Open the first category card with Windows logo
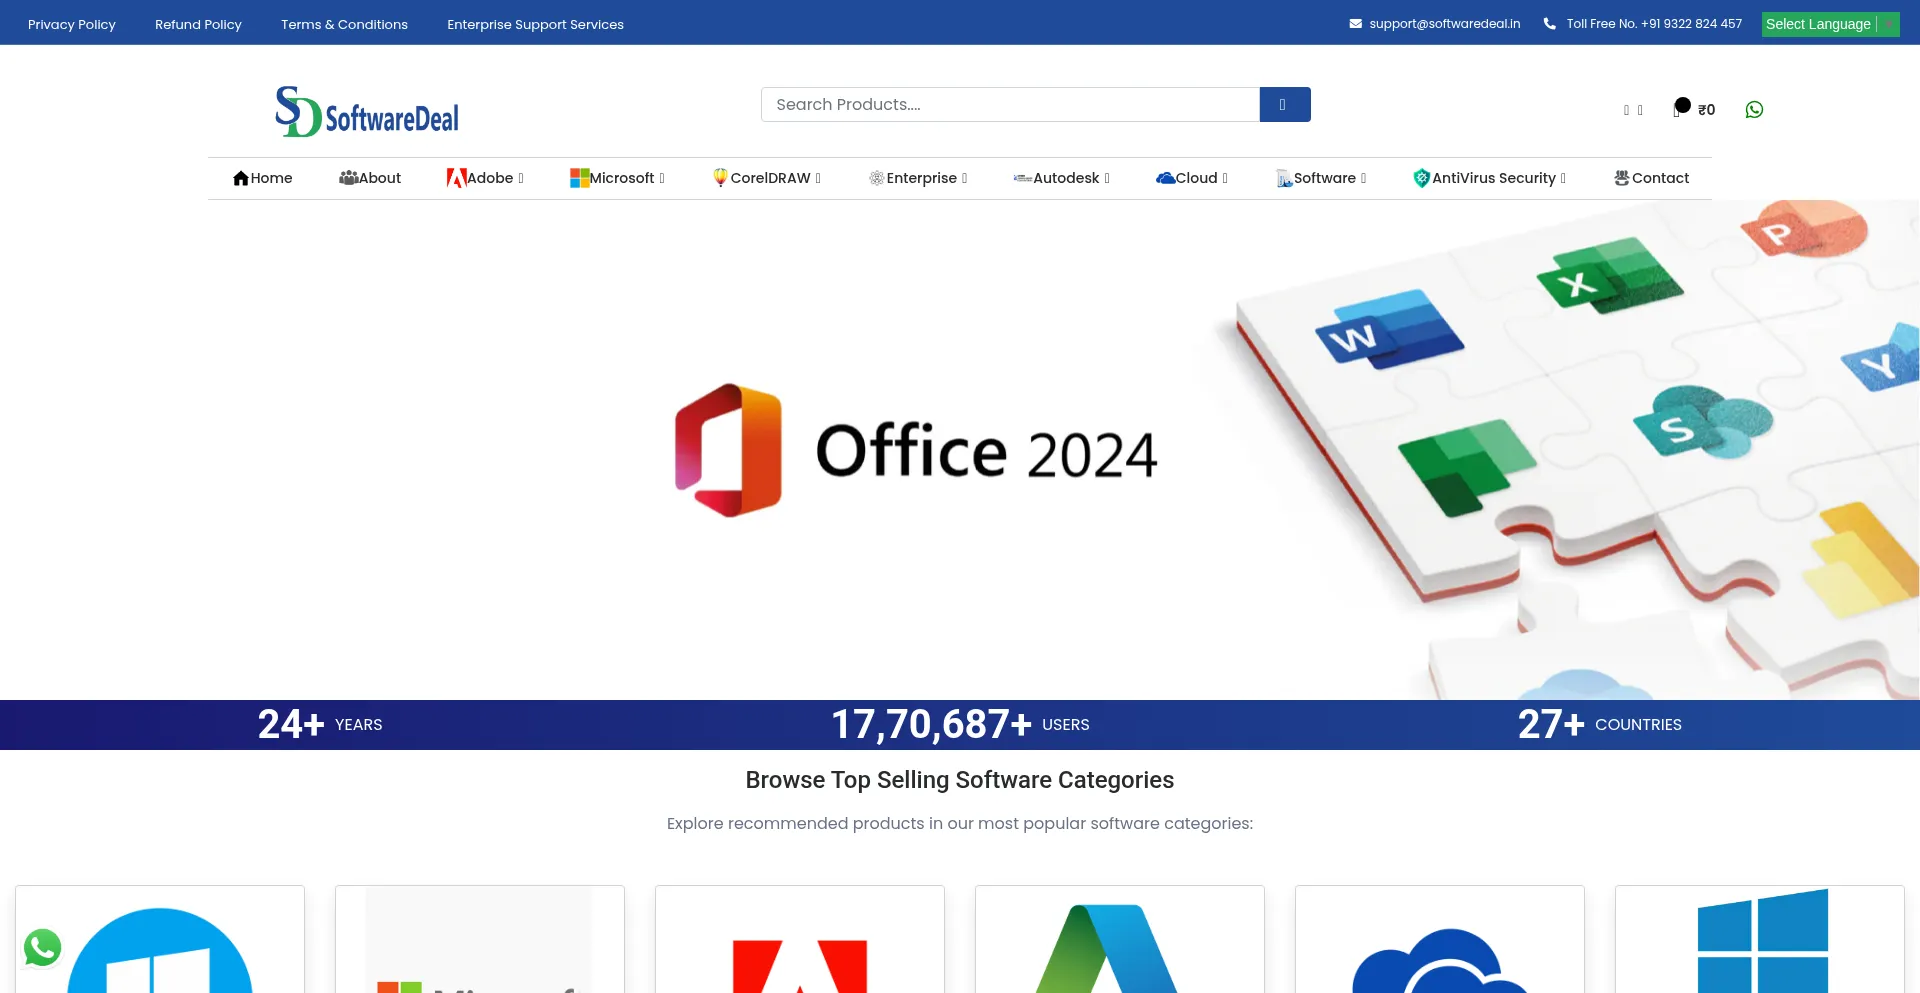Viewport: 1920px width, 993px height. (x=160, y=939)
